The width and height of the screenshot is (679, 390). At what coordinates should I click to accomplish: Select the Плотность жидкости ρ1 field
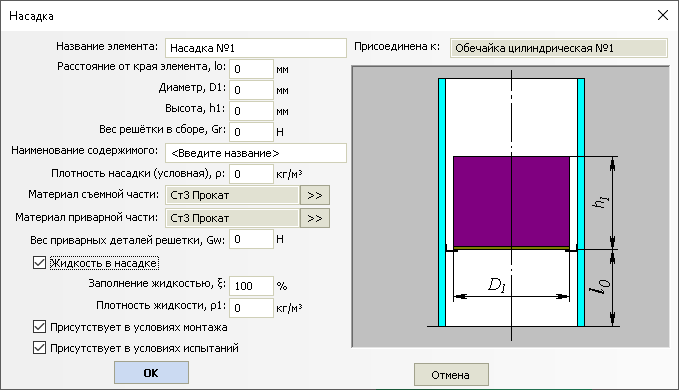click(x=251, y=308)
